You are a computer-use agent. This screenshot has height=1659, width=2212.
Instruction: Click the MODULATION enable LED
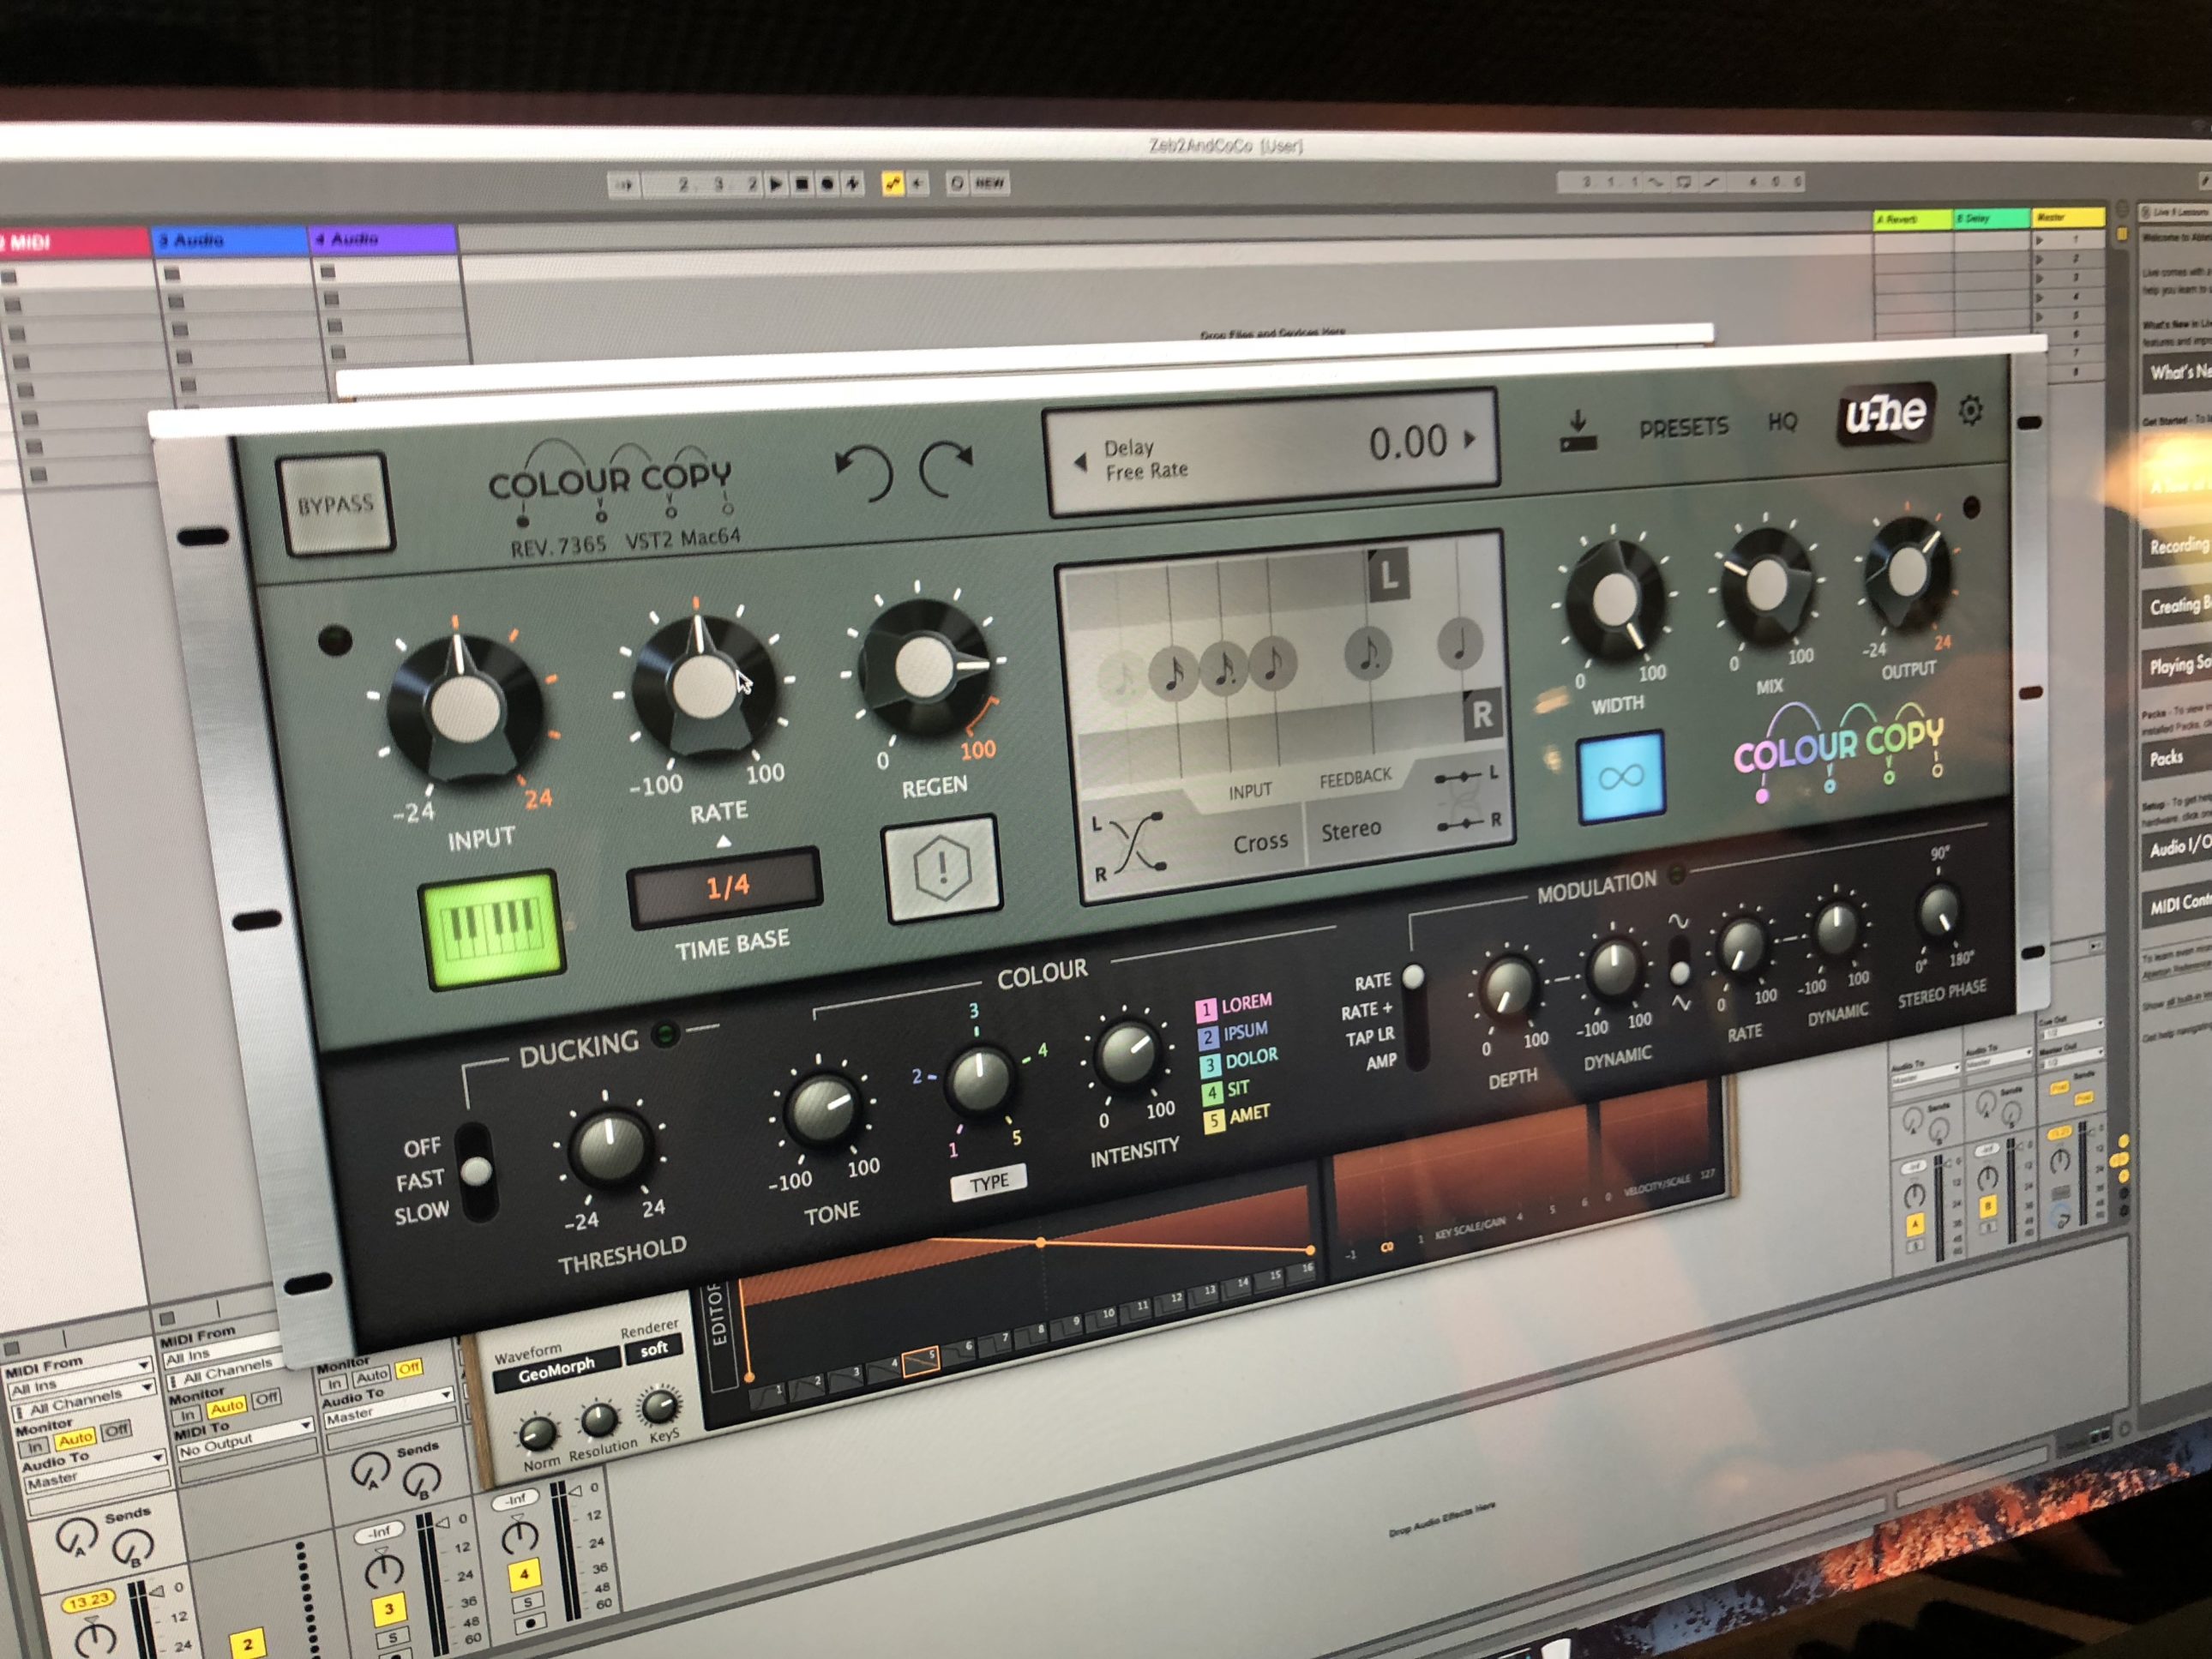point(1676,875)
